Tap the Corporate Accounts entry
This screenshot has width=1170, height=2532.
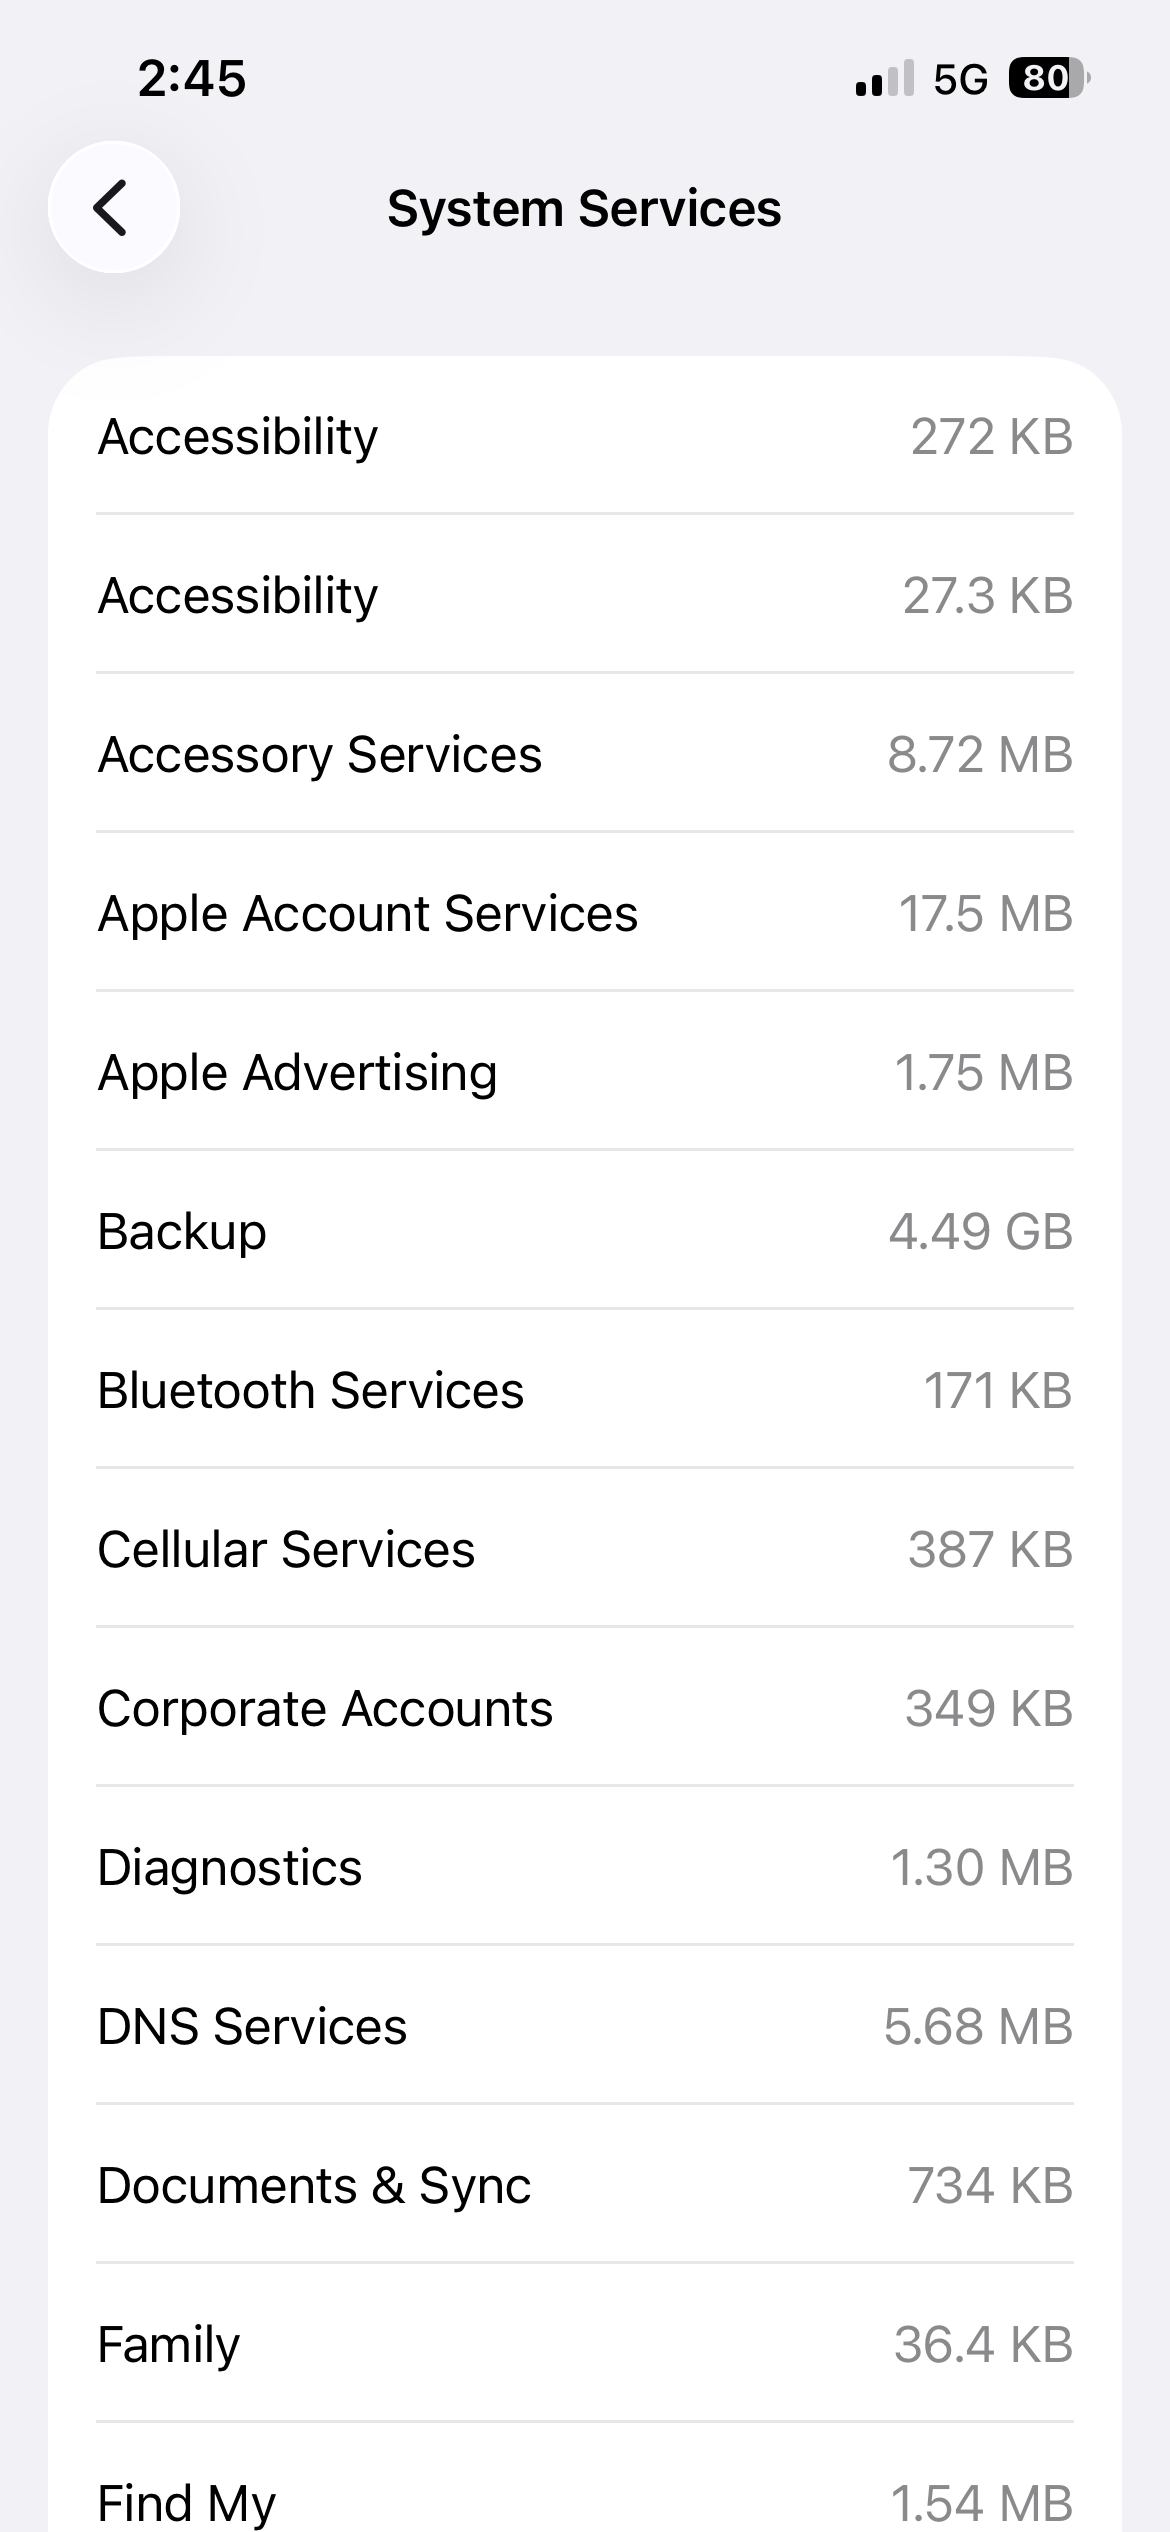(585, 1708)
